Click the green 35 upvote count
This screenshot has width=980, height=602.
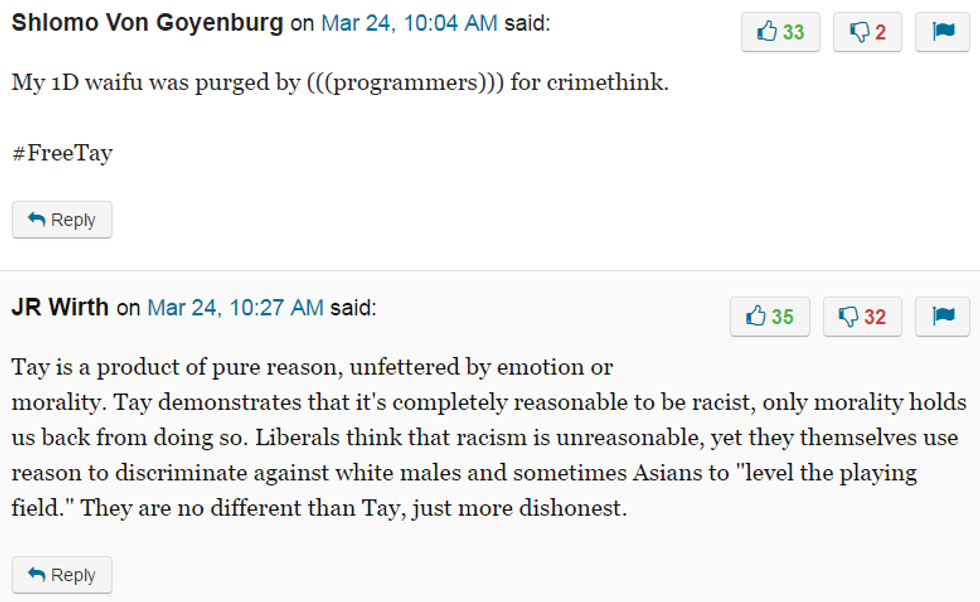click(x=783, y=317)
